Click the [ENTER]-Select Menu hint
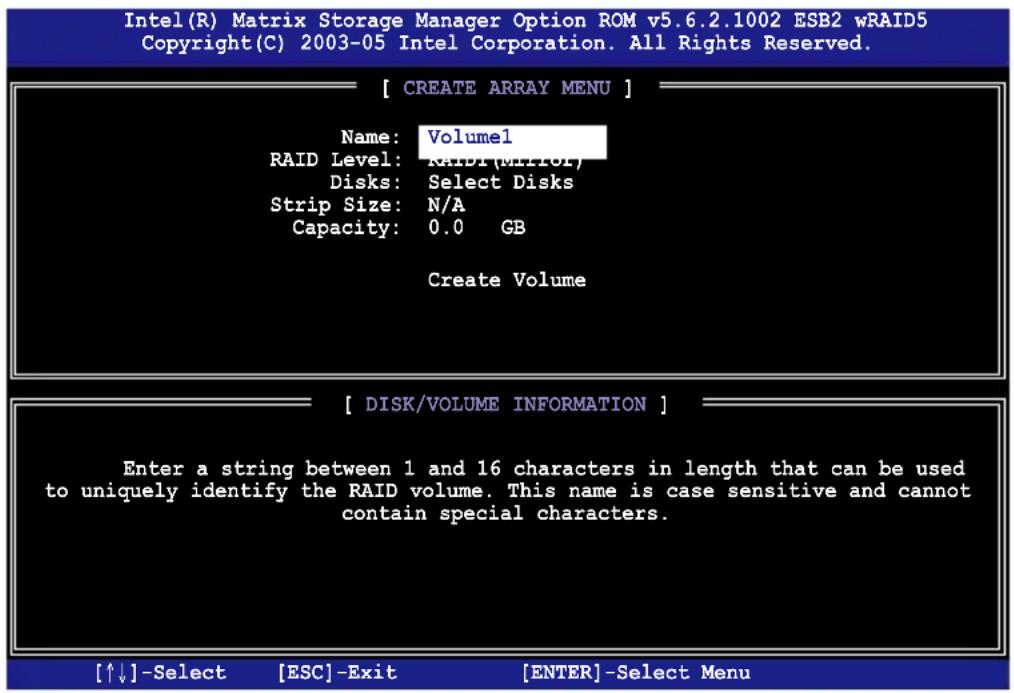The image size is (1014, 693). 636,672
